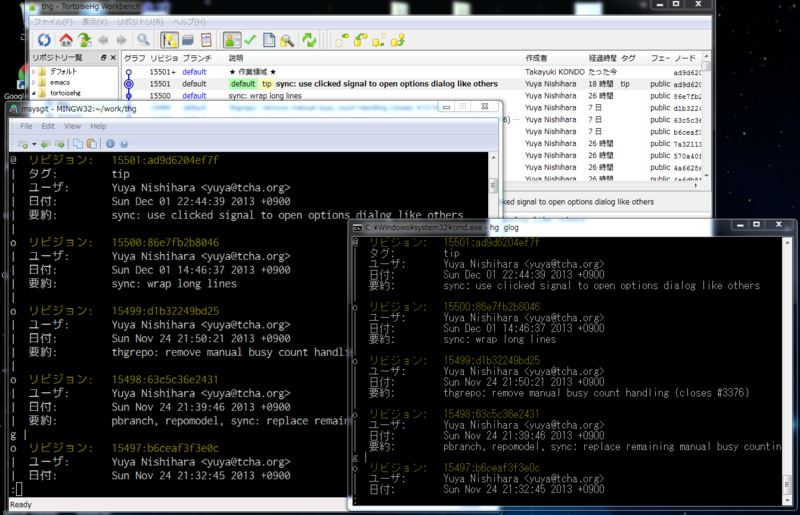Click the Paste icon in the msysgit toolbar
The image size is (800, 515).
[92, 144]
